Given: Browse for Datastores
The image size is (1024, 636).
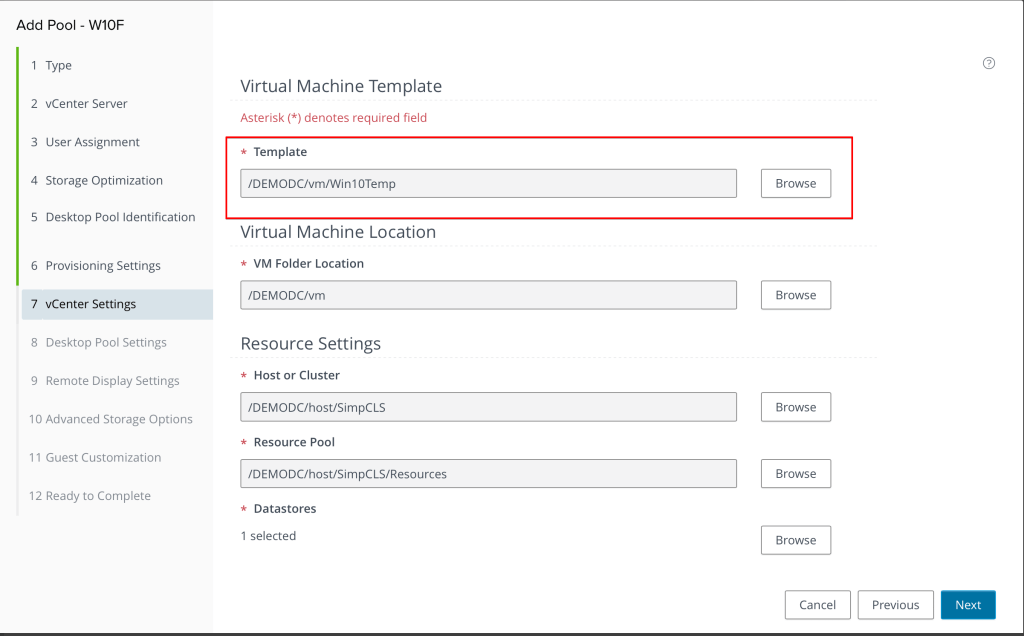Looking at the screenshot, I should coord(795,540).
